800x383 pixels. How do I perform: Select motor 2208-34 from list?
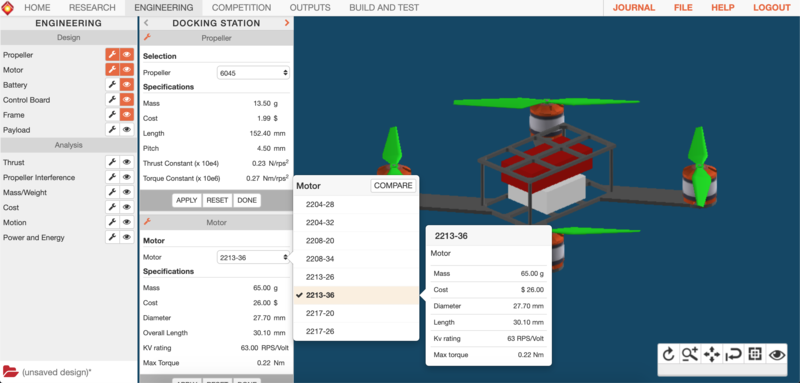click(x=356, y=259)
